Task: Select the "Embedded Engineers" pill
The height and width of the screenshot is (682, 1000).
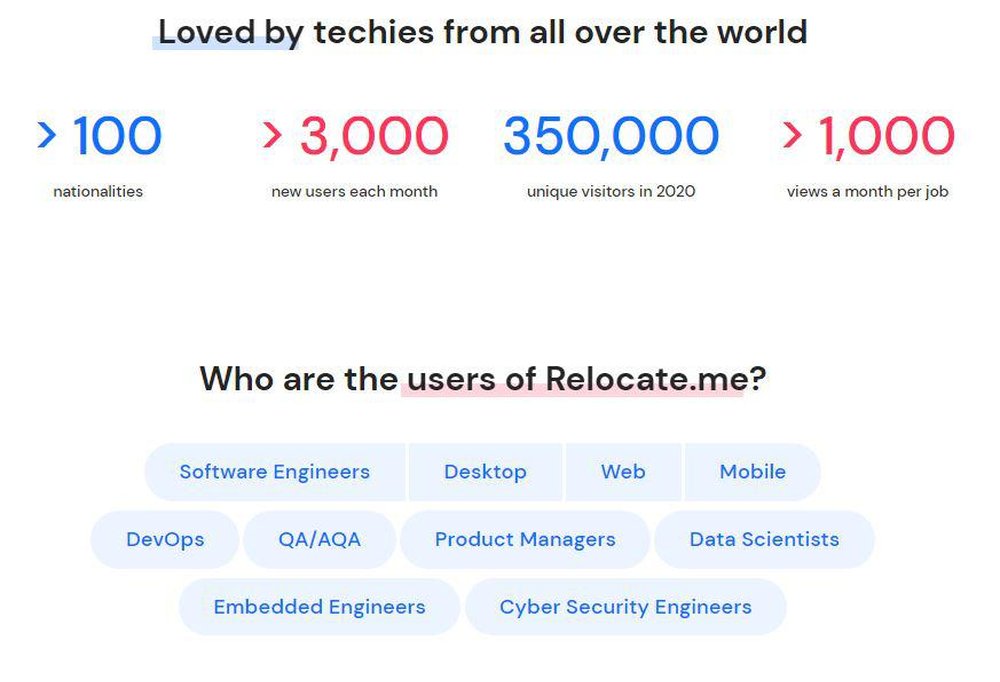Action: pyautogui.click(x=319, y=606)
